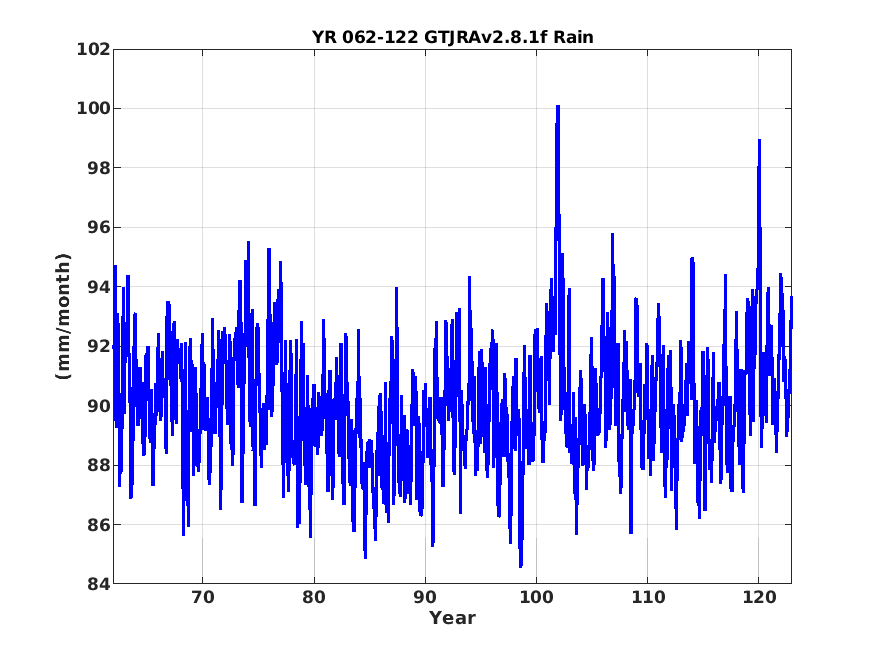Click the x-axis tick label 70

pos(203,597)
